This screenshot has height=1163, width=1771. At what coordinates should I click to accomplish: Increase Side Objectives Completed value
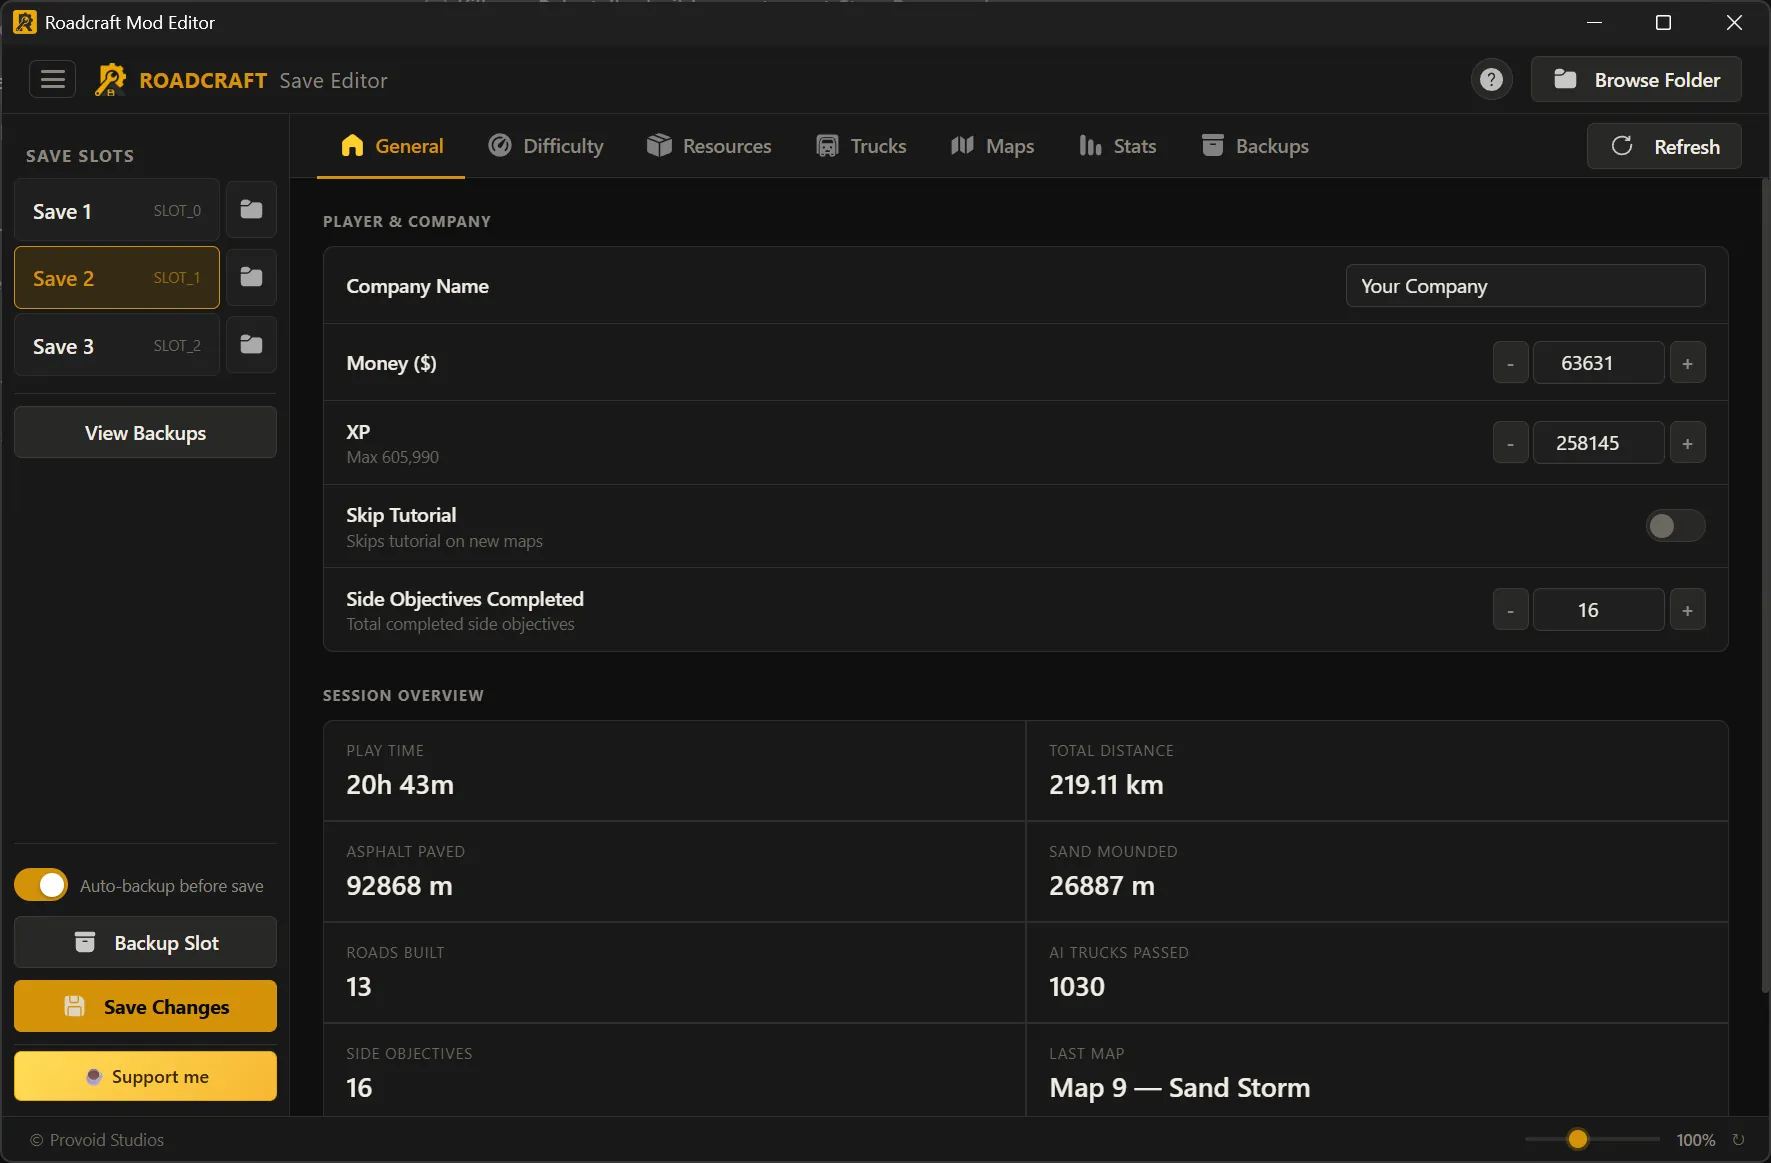click(1687, 610)
